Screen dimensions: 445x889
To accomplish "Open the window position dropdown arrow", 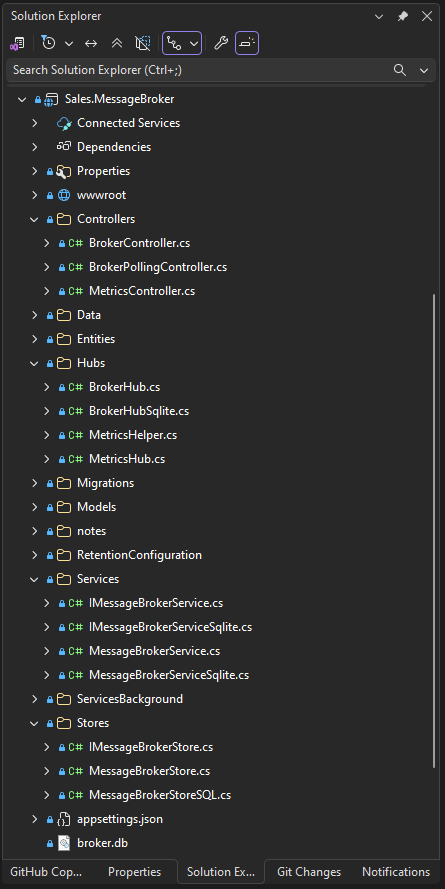I will point(379,16).
